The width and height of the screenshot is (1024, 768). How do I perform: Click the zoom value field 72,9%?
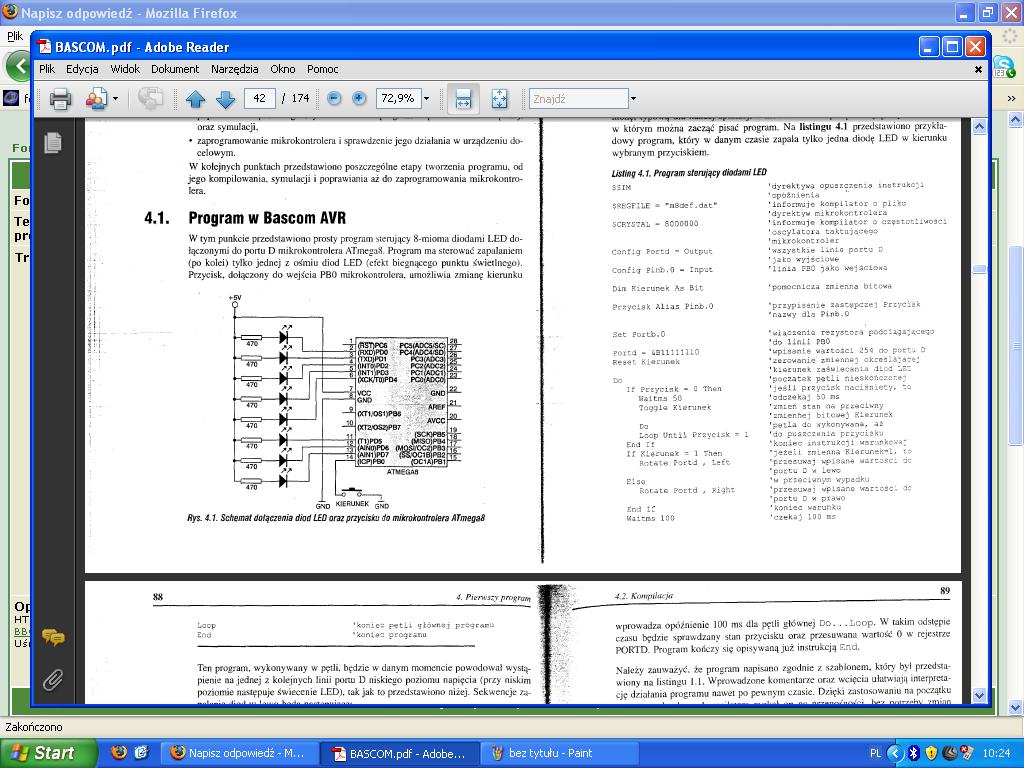[x=398, y=99]
